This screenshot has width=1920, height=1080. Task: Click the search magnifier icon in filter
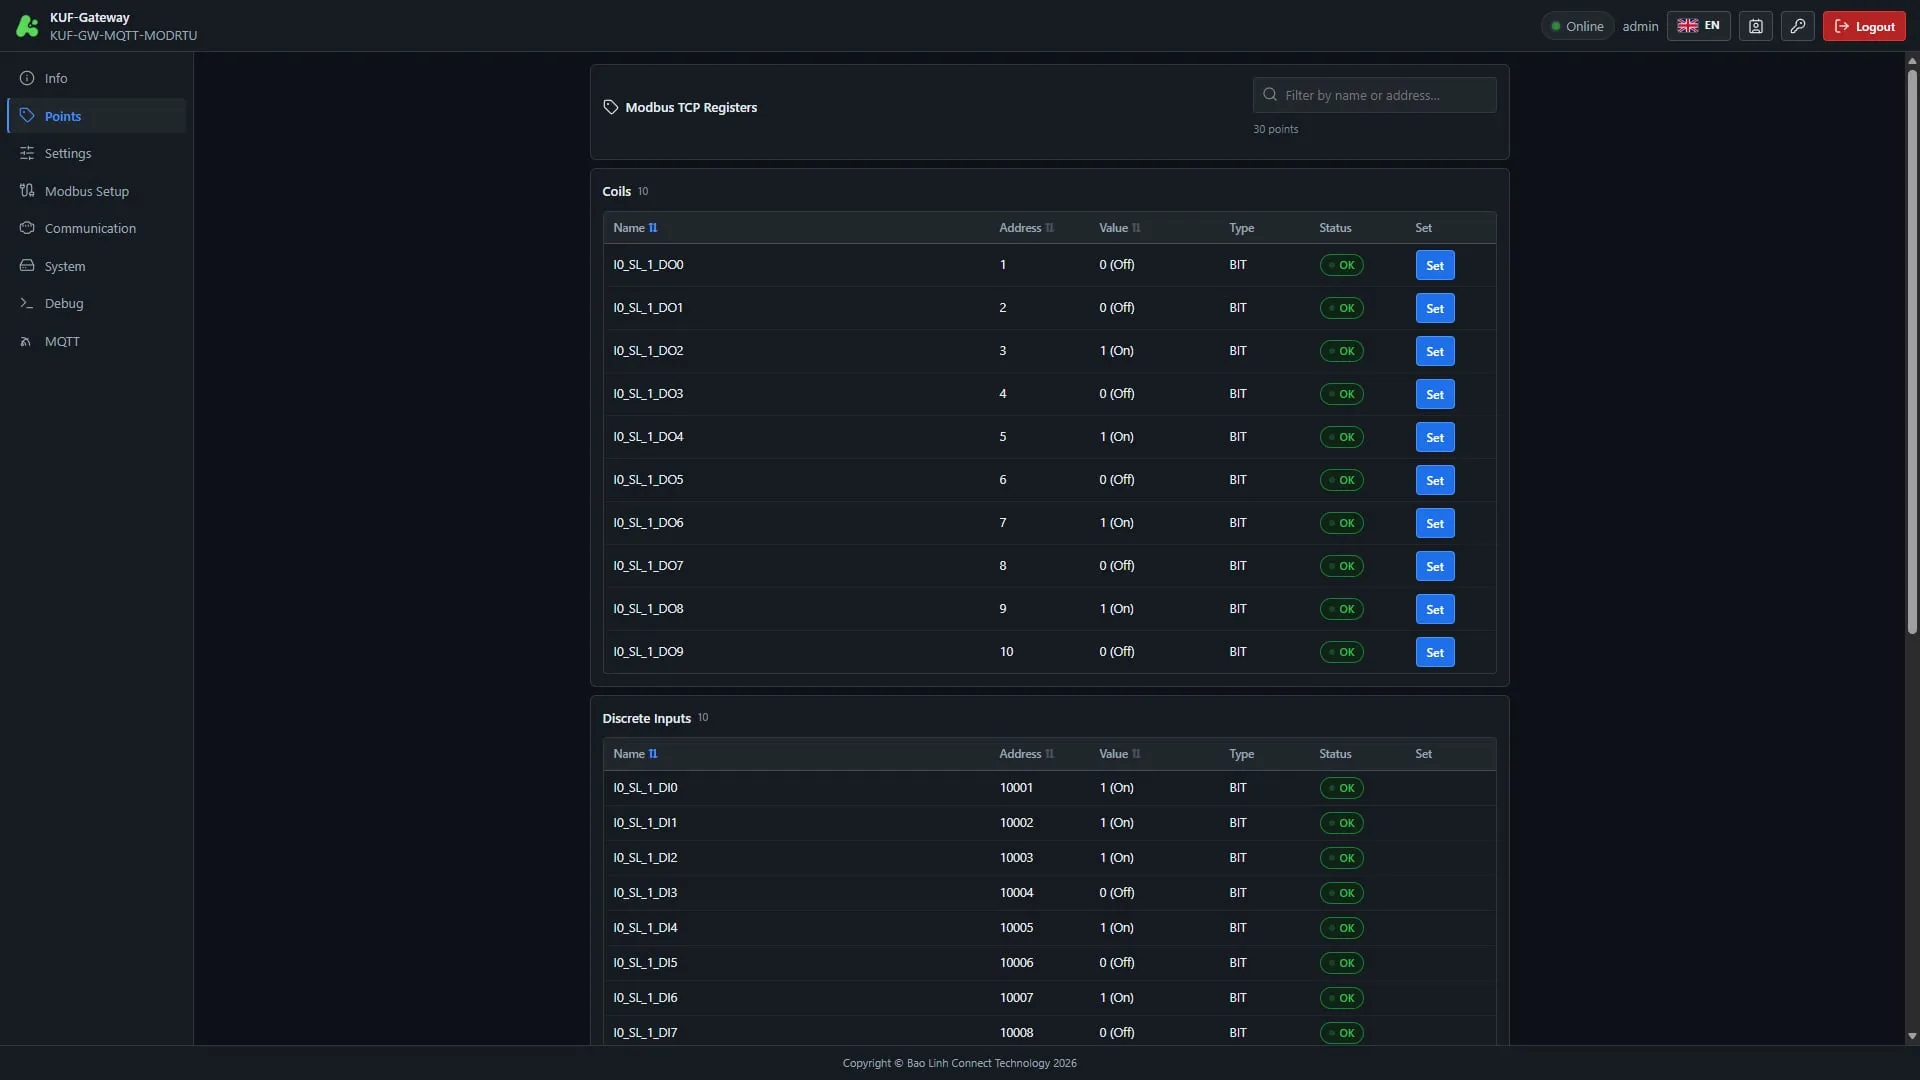tap(1270, 95)
